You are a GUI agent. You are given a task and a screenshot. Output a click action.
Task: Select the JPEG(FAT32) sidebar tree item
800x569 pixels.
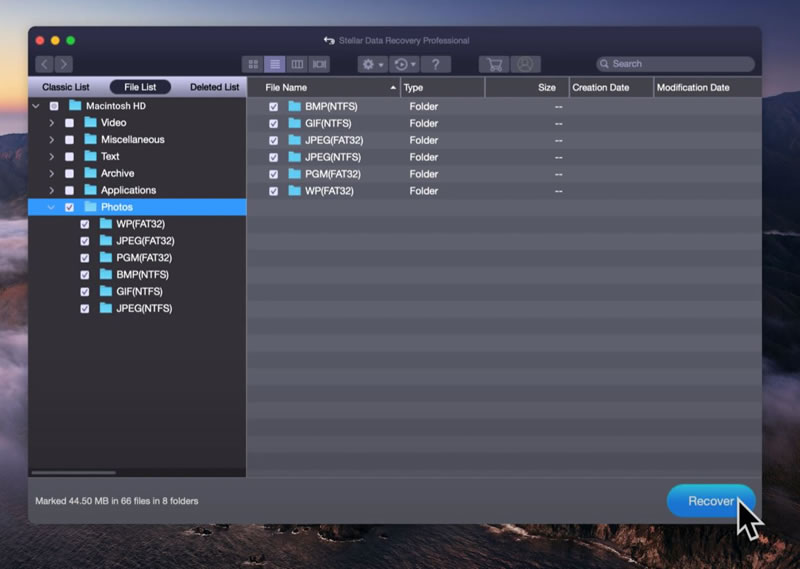(x=145, y=241)
